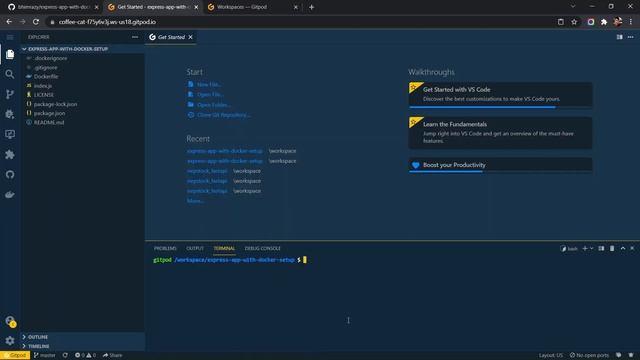Open editor more actions ellipsis
640x360 pixels.
pyautogui.click(x=631, y=37)
